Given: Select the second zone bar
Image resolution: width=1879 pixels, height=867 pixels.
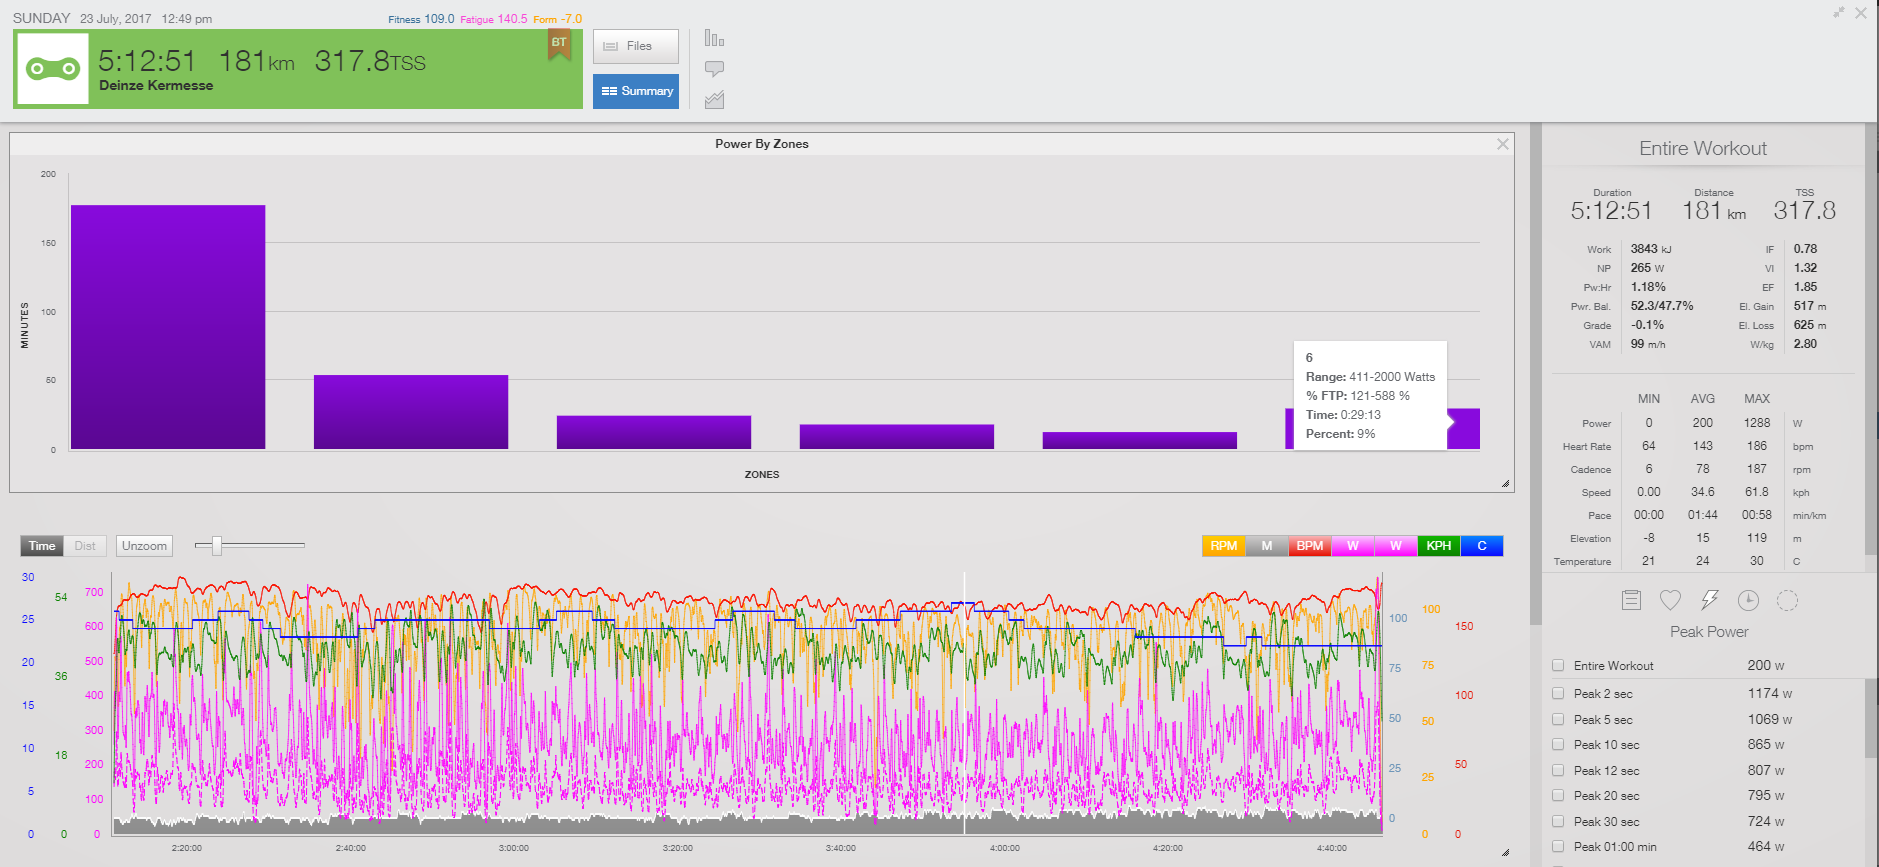Looking at the screenshot, I should [411, 412].
